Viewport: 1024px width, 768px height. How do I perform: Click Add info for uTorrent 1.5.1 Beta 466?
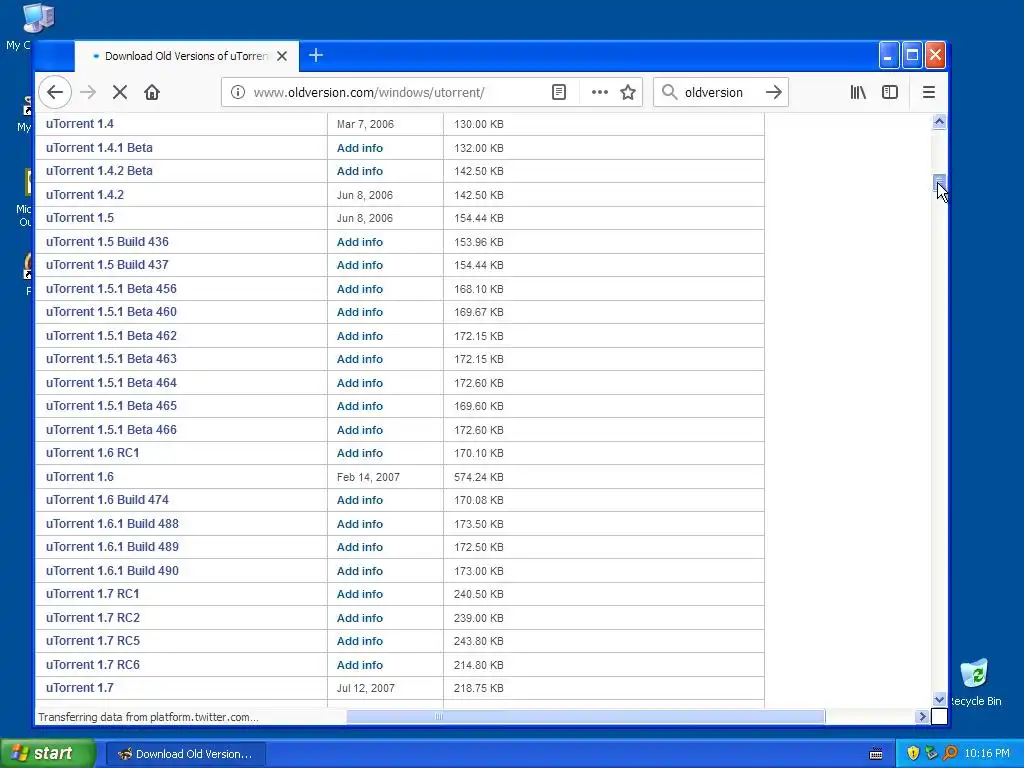click(x=360, y=430)
